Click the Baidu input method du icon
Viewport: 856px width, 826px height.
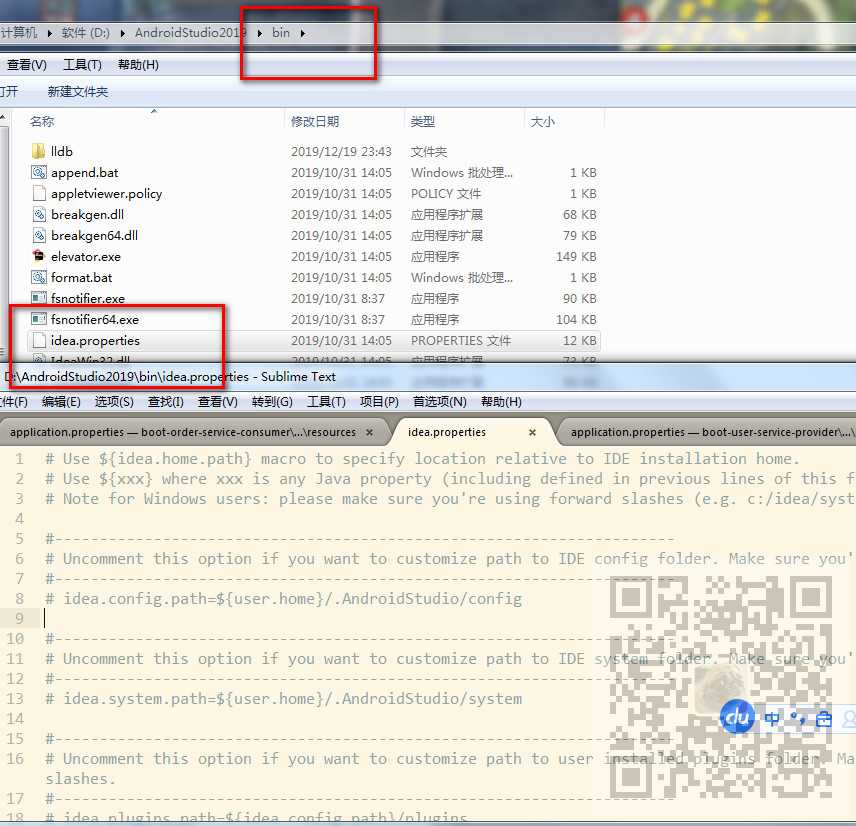click(x=737, y=716)
